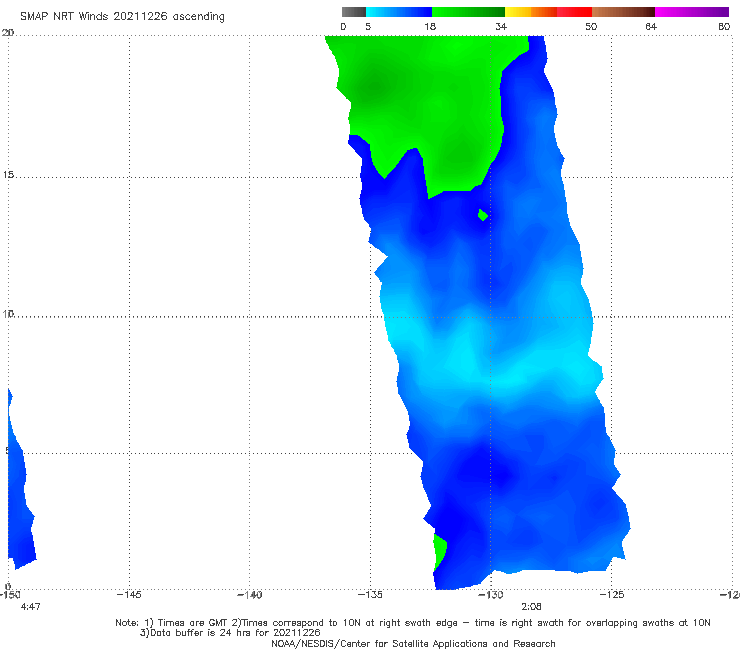This screenshot has width=740, height=650.
Task: Click the blue 5-18 segment of color bar
Action: 399,12
